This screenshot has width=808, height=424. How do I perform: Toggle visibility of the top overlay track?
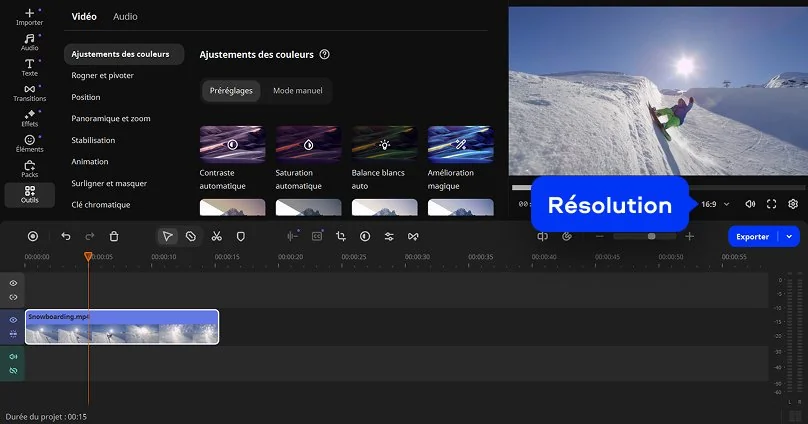pos(13,283)
